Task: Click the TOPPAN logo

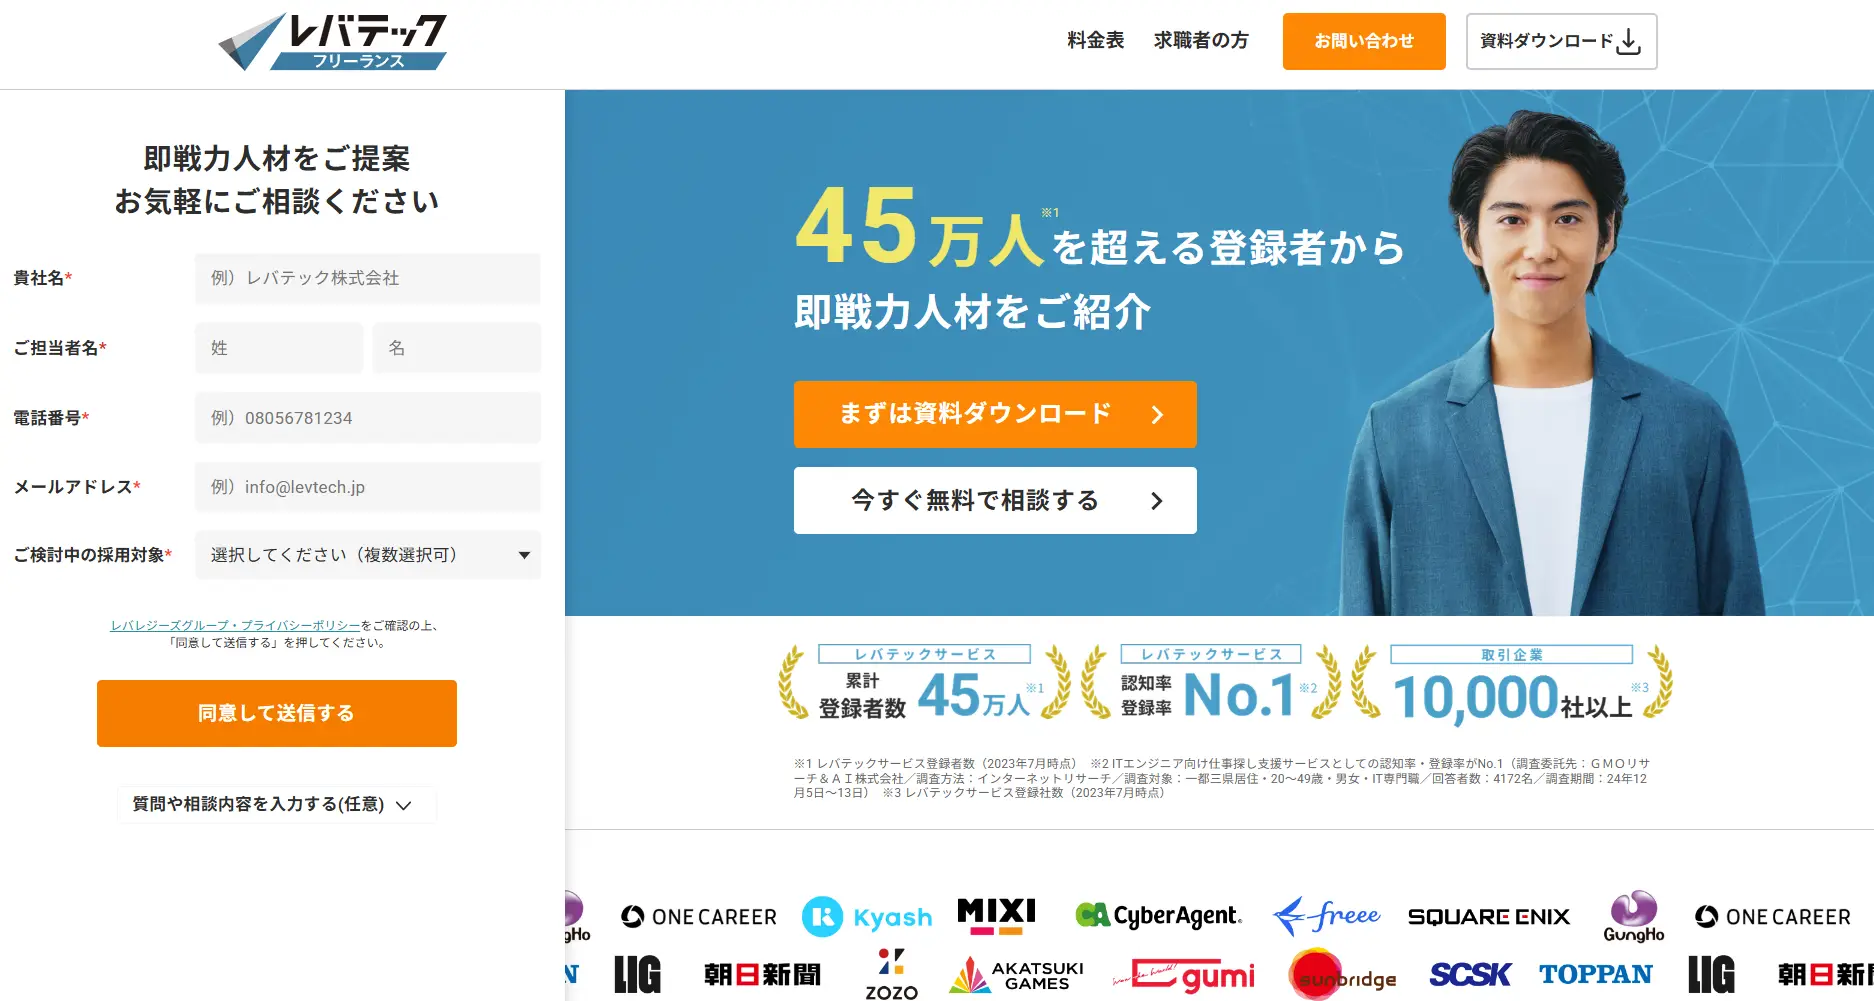Action: (x=1595, y=974)
